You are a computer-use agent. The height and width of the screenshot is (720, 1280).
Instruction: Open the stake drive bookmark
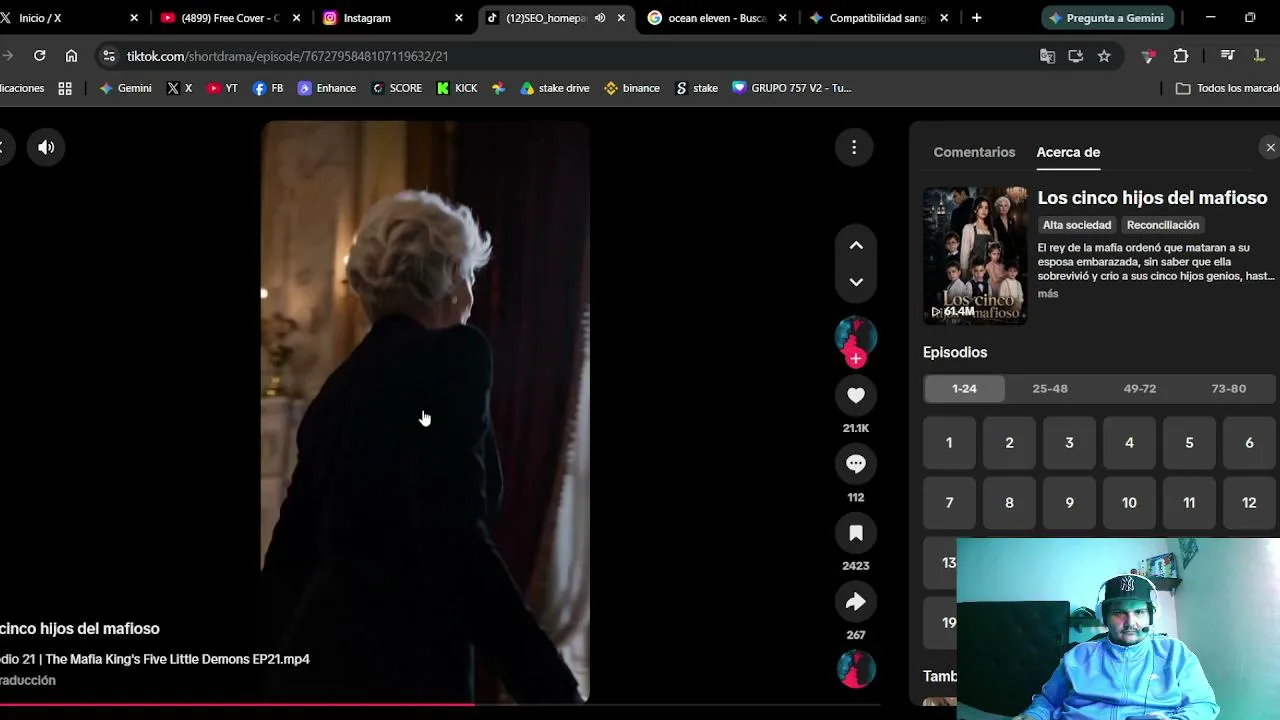[x=555, y=88]
